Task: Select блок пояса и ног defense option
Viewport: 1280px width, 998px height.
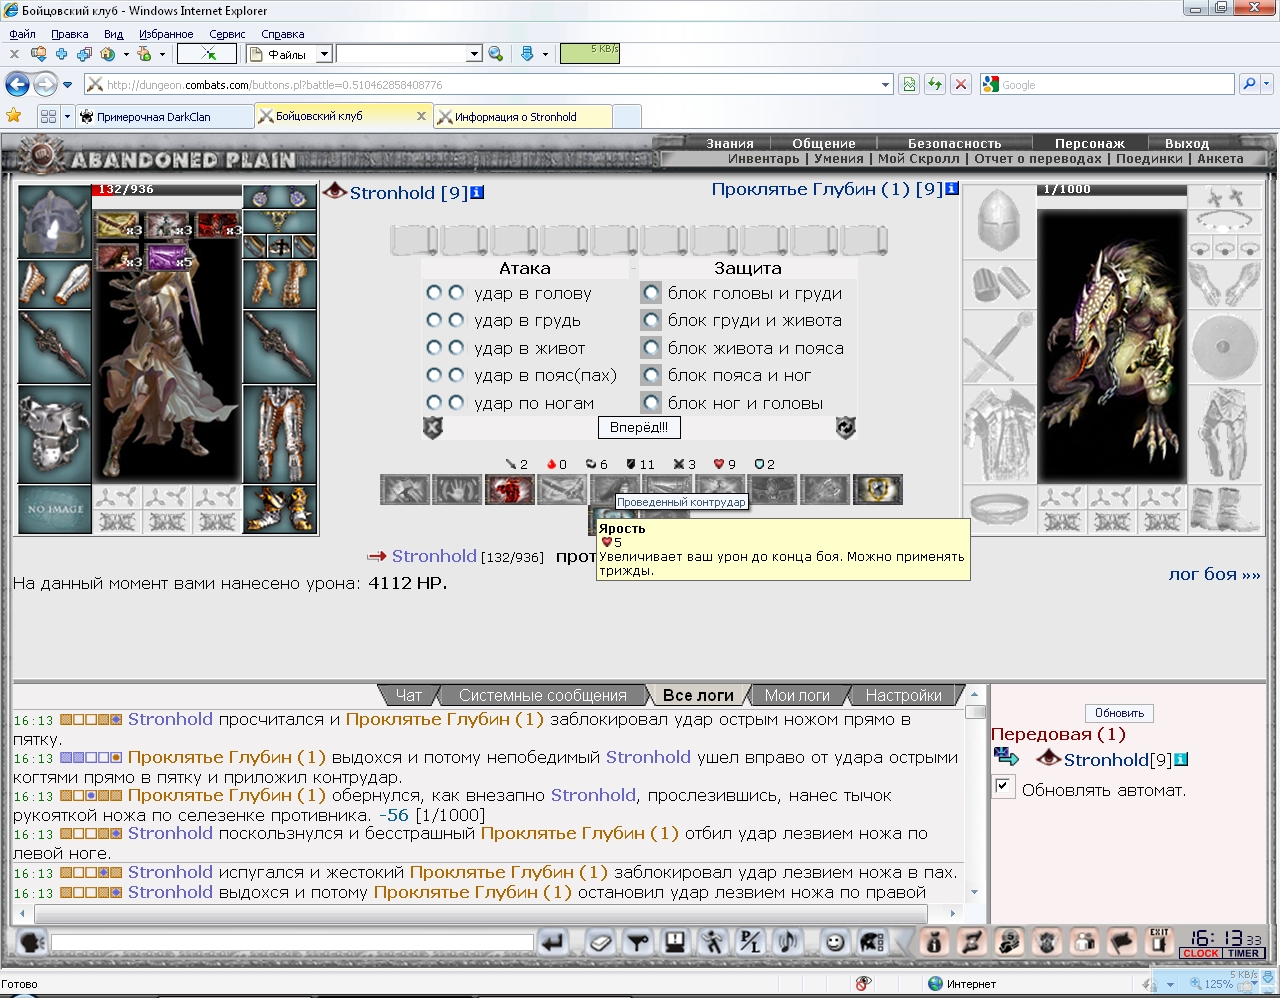Action: pyautogui.click(x=651, y=375)
